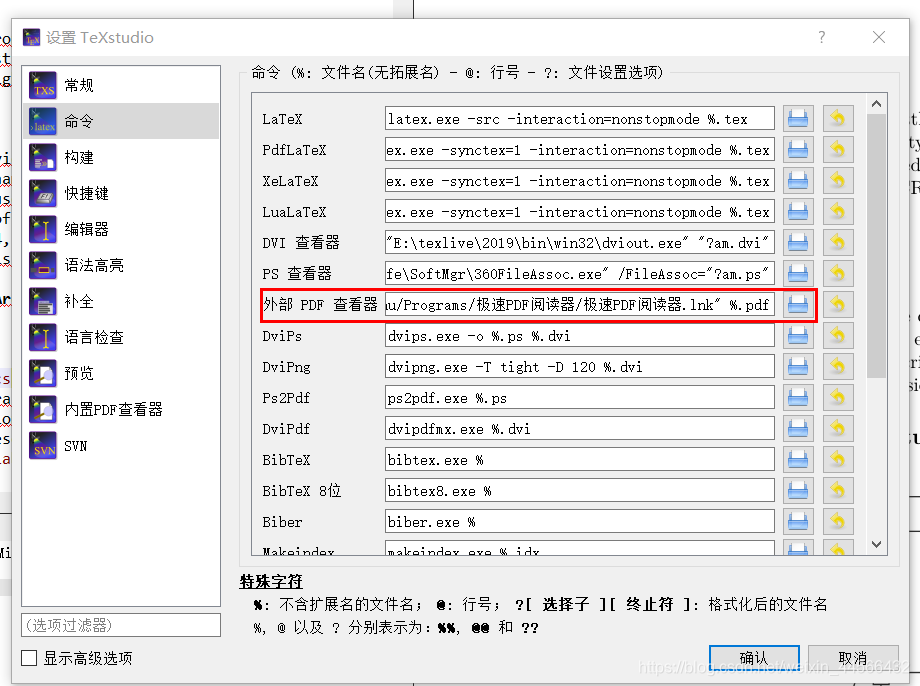
Task: Select the 语法高亮 sidebar icon
Action: pos(42,265)
